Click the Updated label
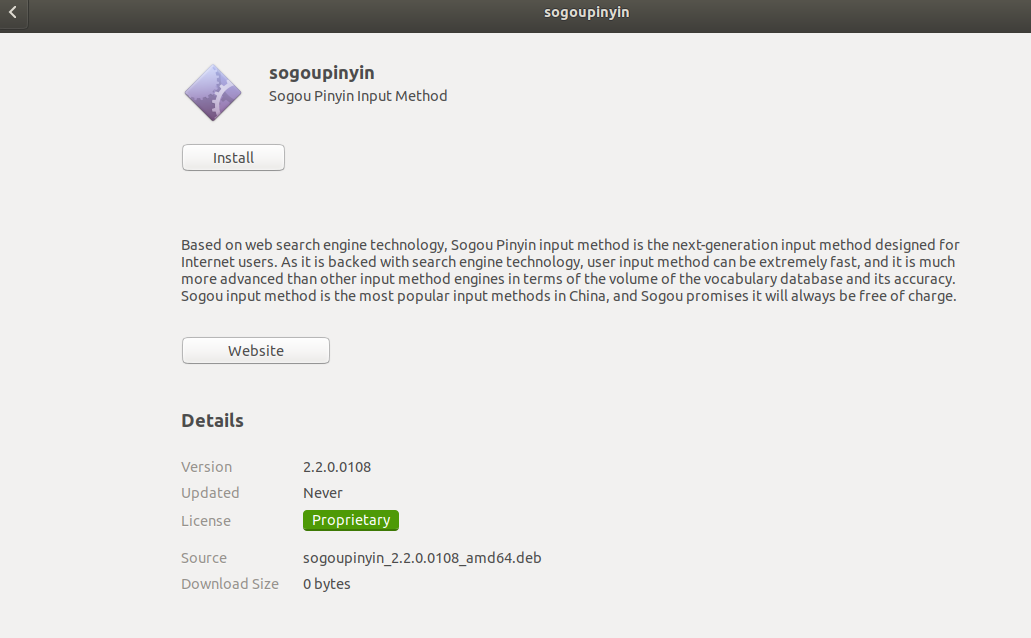This screenshot has height=638, width=1031. pyautogui.click(x=210, y=493)
